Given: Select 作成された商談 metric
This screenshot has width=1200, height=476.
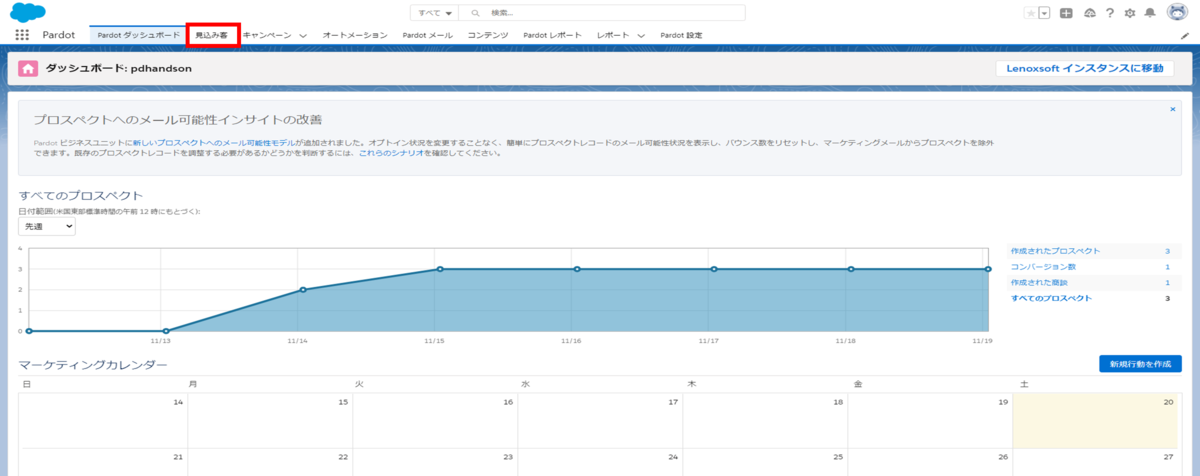Looking at the screenshot, I should pyautogui.click(x=1040, y=282).
